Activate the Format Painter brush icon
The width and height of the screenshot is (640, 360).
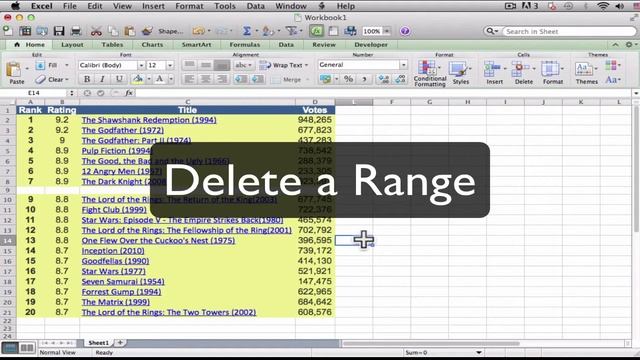[x=147, y=31]
